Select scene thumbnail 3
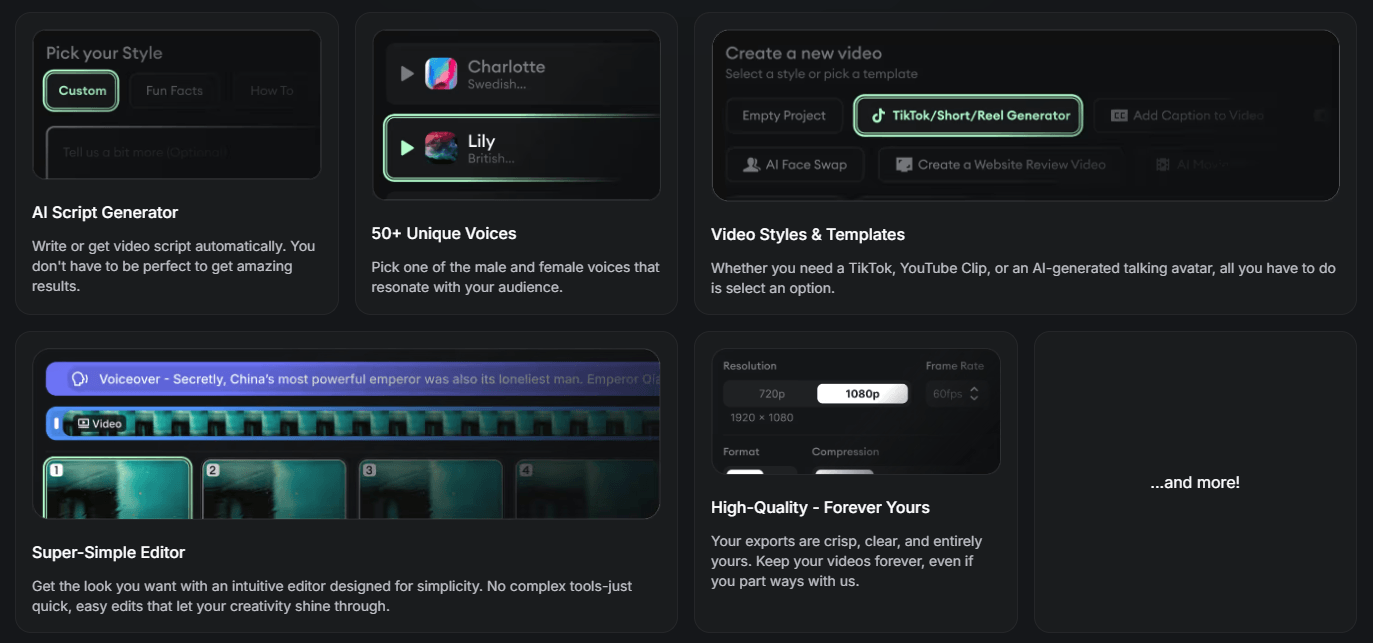Screen dimensions: 1373x643 coord(431,489)
